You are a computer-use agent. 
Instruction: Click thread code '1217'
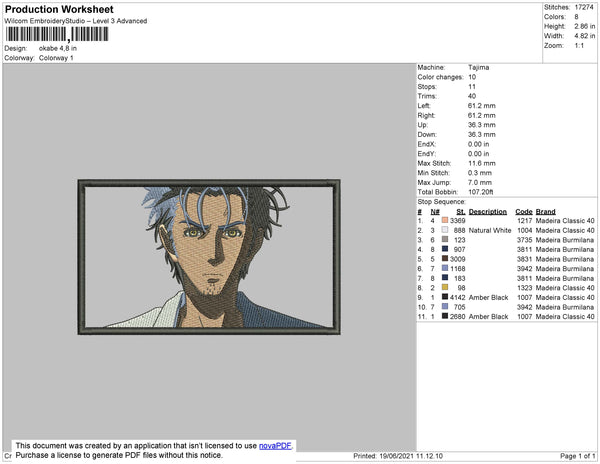pyautogui.click(x=525, y=221)
